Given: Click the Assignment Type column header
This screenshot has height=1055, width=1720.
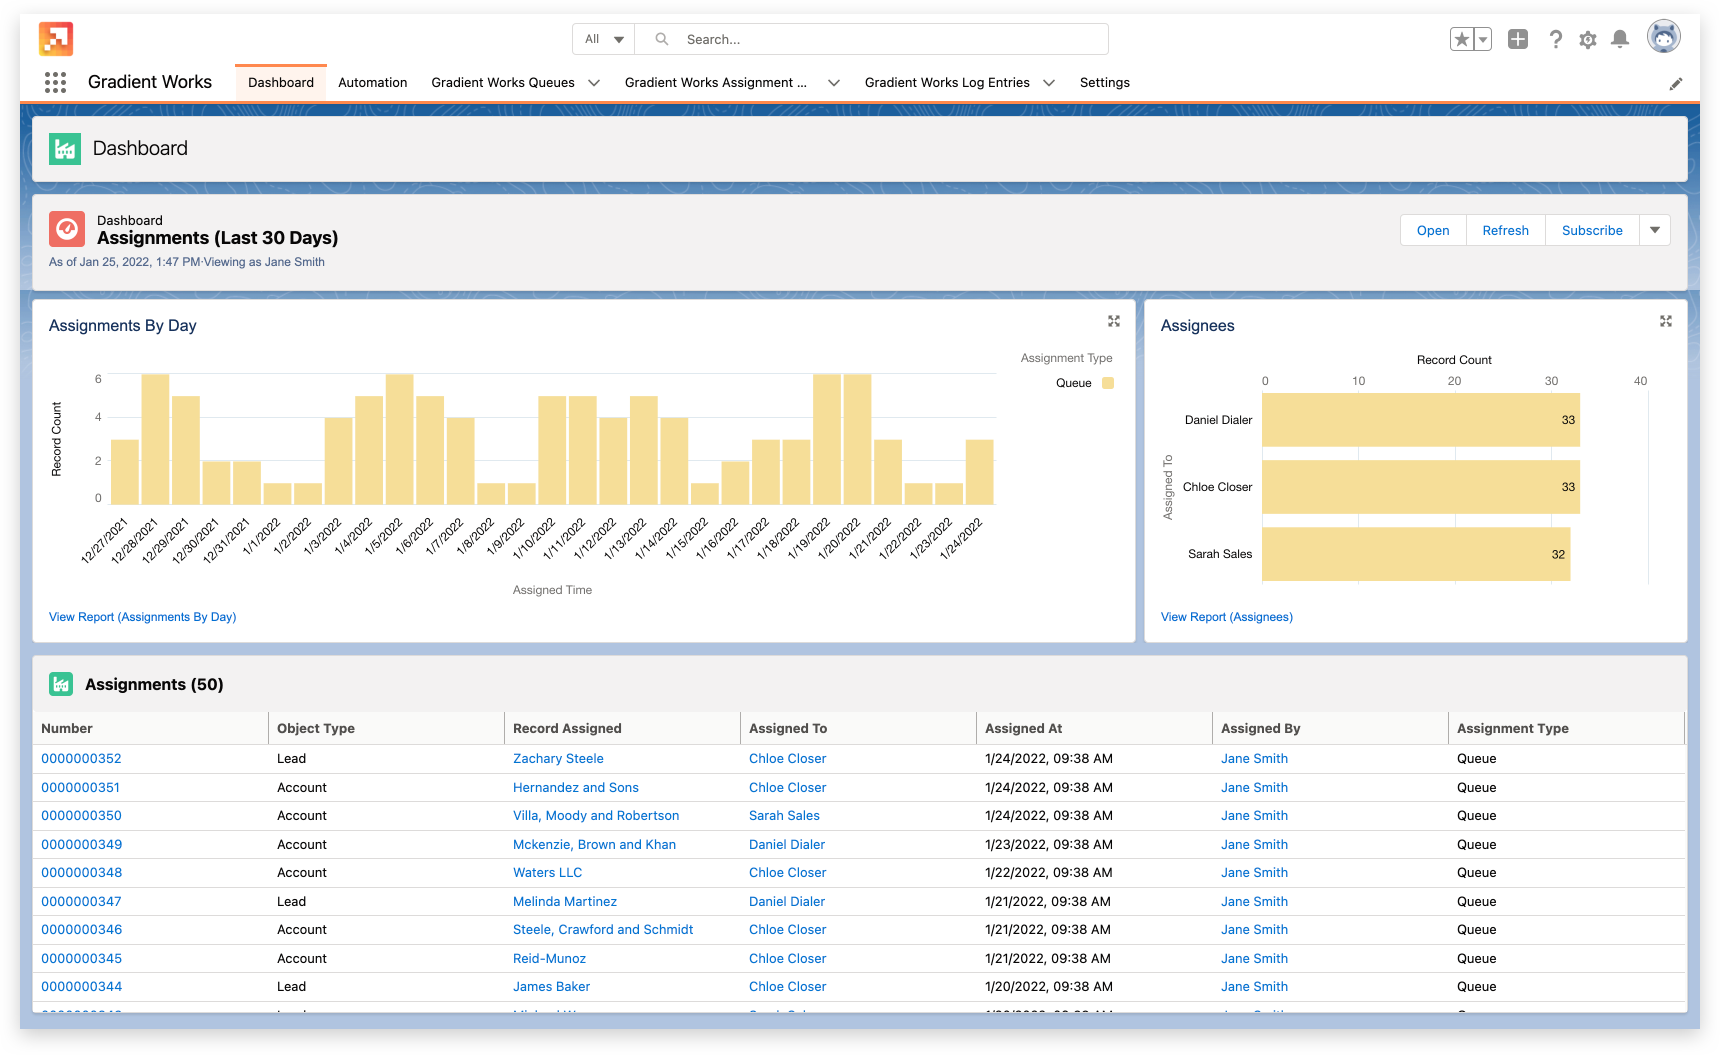Looking at the screenshot, I should pyautogui.click(x=1566, y=729).
